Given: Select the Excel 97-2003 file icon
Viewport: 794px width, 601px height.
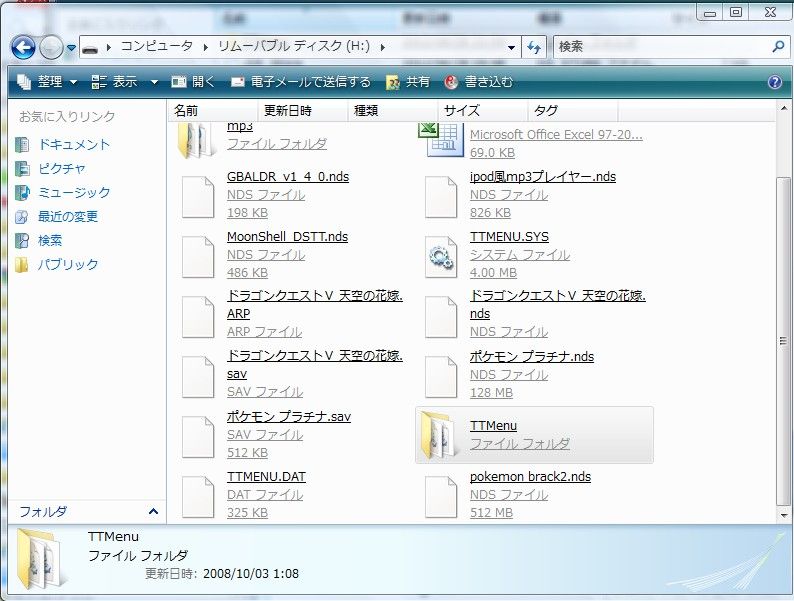Looking at the screenshot, I should pyautogui.click(x=440, y=139).
